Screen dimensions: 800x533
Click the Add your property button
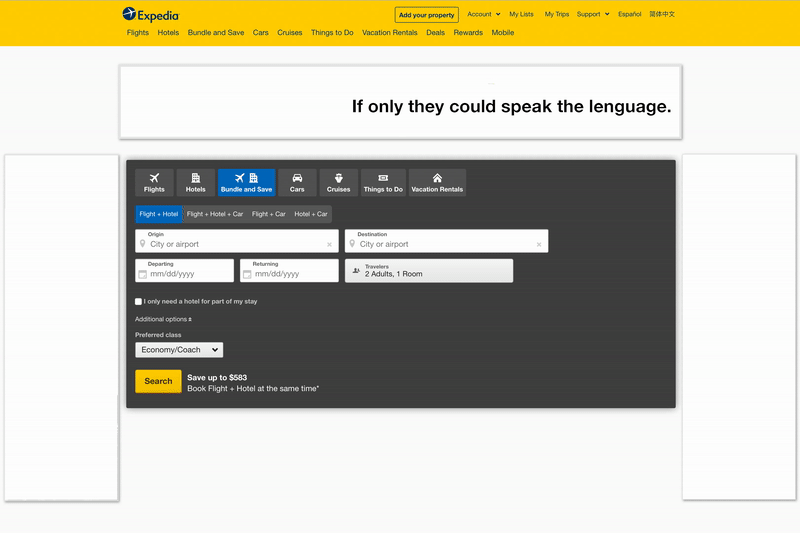tap(427, 15)
